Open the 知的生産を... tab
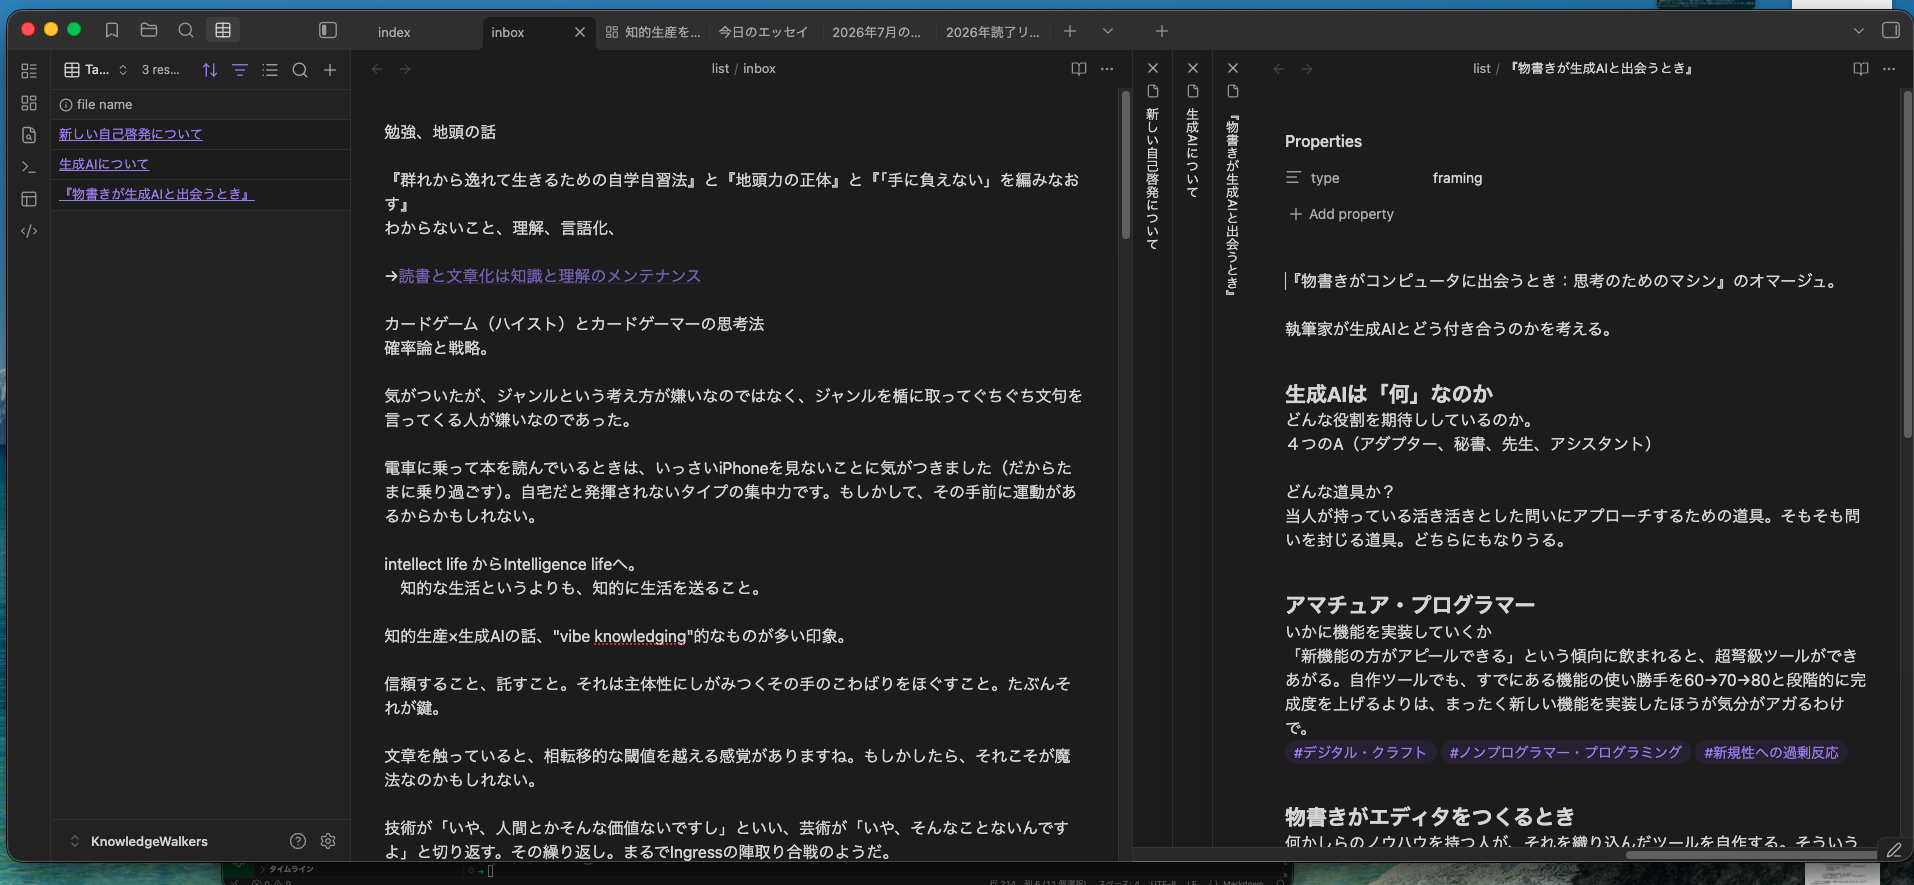 point(653,32)
